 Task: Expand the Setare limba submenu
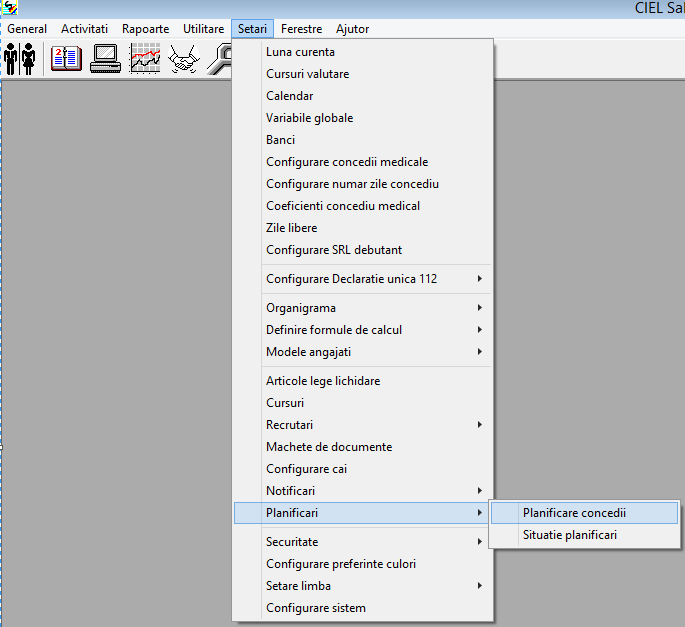(x=363, y=586)
